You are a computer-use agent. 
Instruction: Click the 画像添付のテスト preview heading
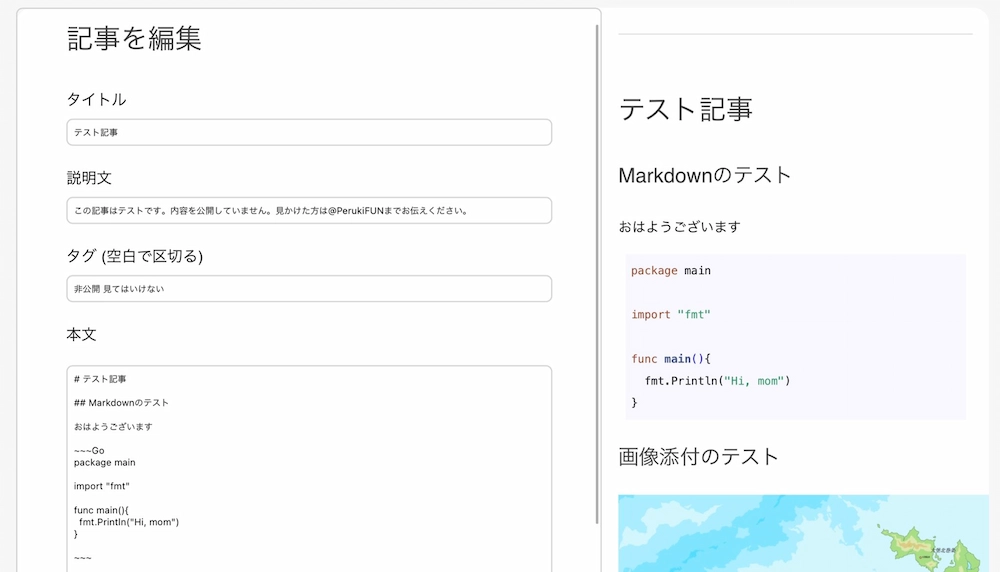tap(698, 456)
